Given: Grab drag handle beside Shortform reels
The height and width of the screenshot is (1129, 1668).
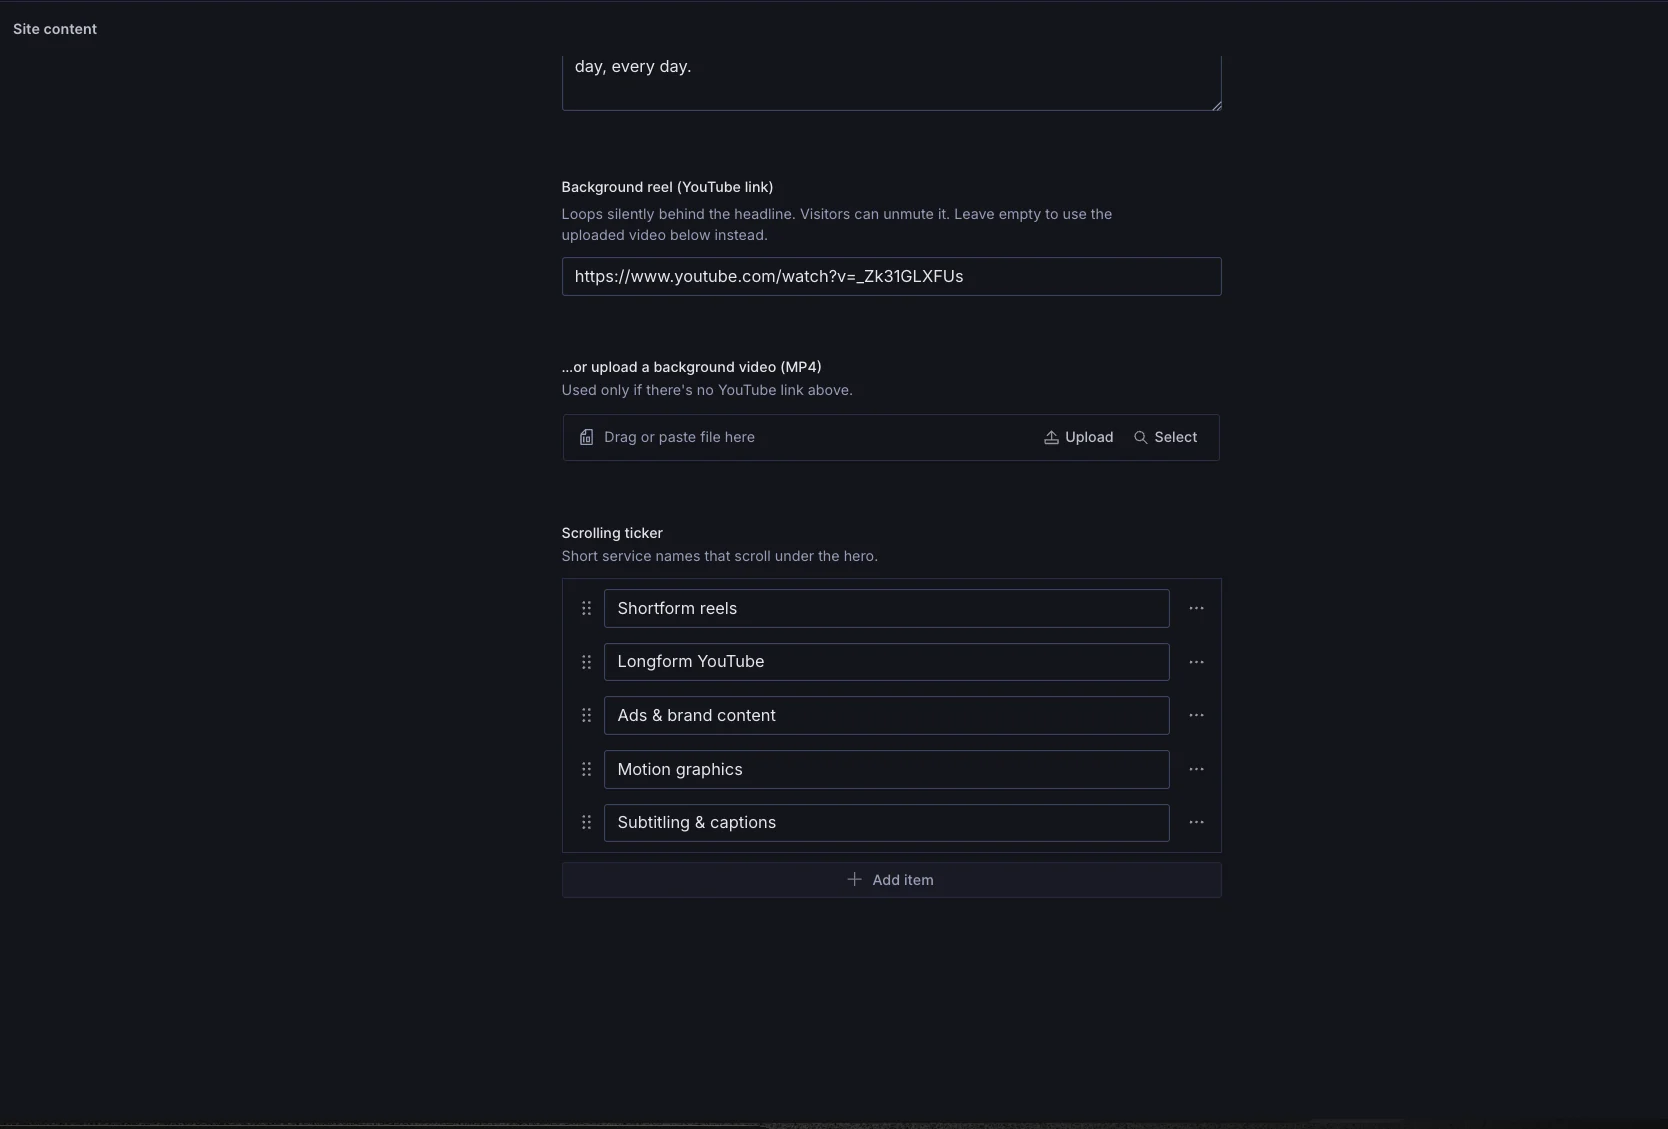Looking at the screenshot, I should [587, 608].
